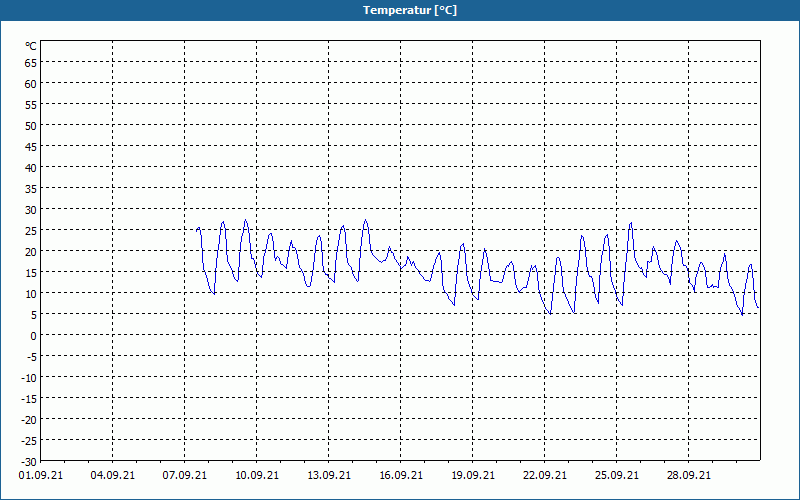800x500 pixels.
Task: Click the Temperatur [°C] chart title
Action: point(410,10)
